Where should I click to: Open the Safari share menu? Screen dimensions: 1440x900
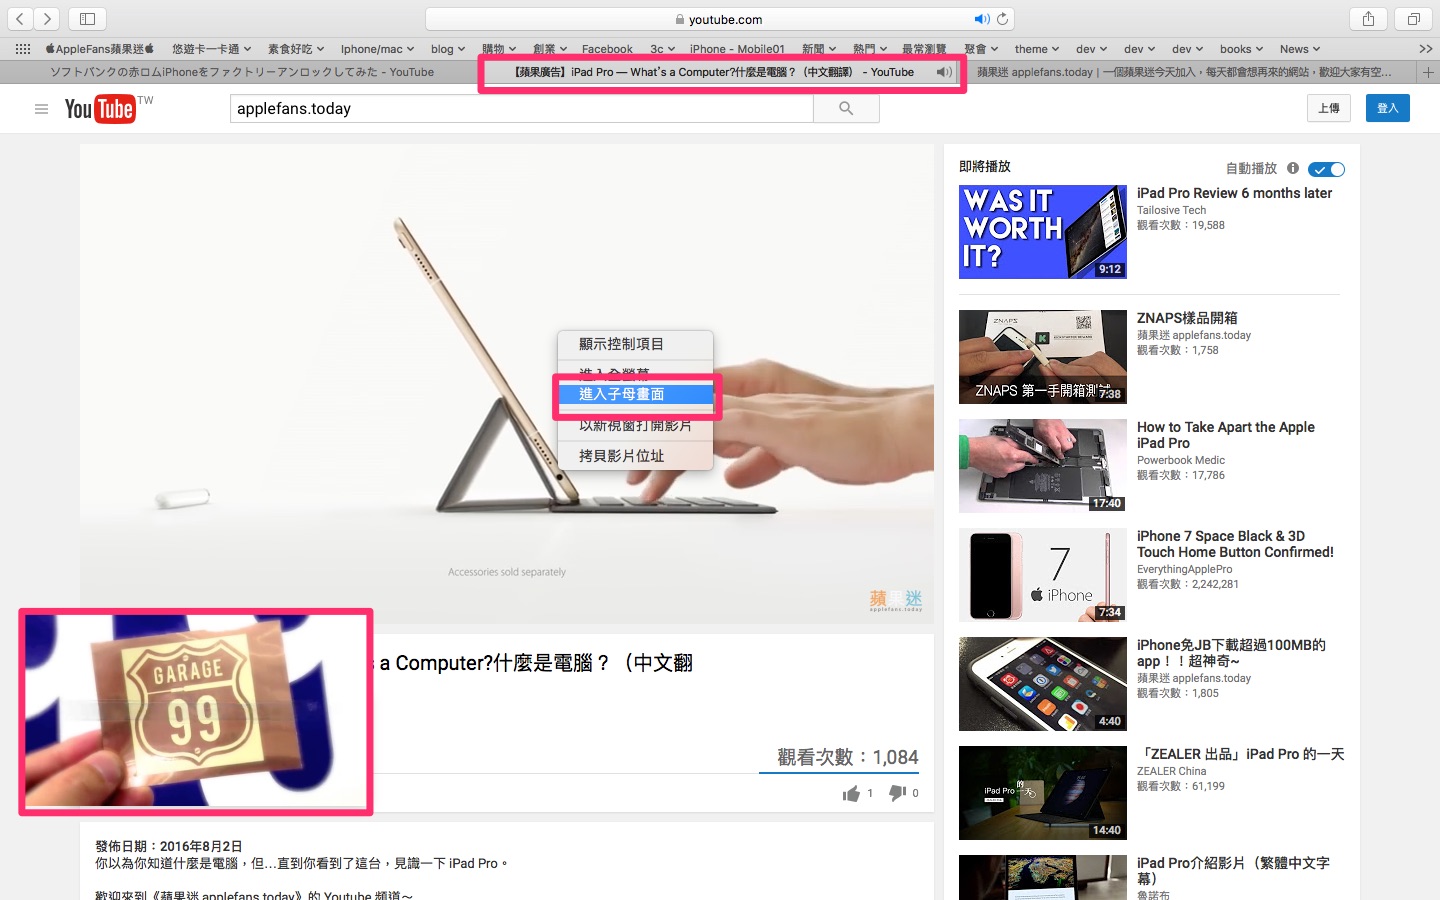1368,19
